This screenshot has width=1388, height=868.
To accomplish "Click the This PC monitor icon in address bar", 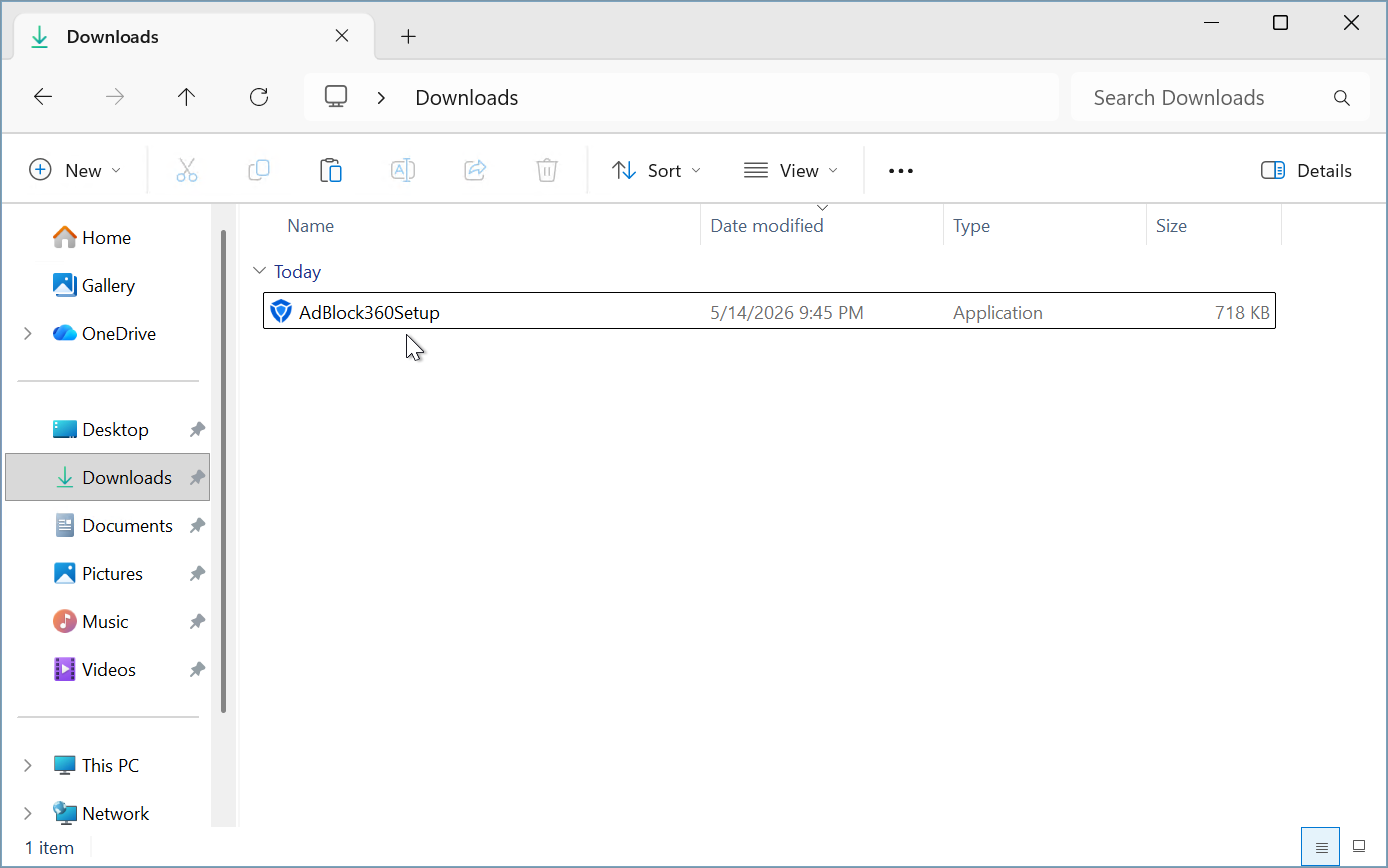I will pyautogui.click(x=336, y=97).
